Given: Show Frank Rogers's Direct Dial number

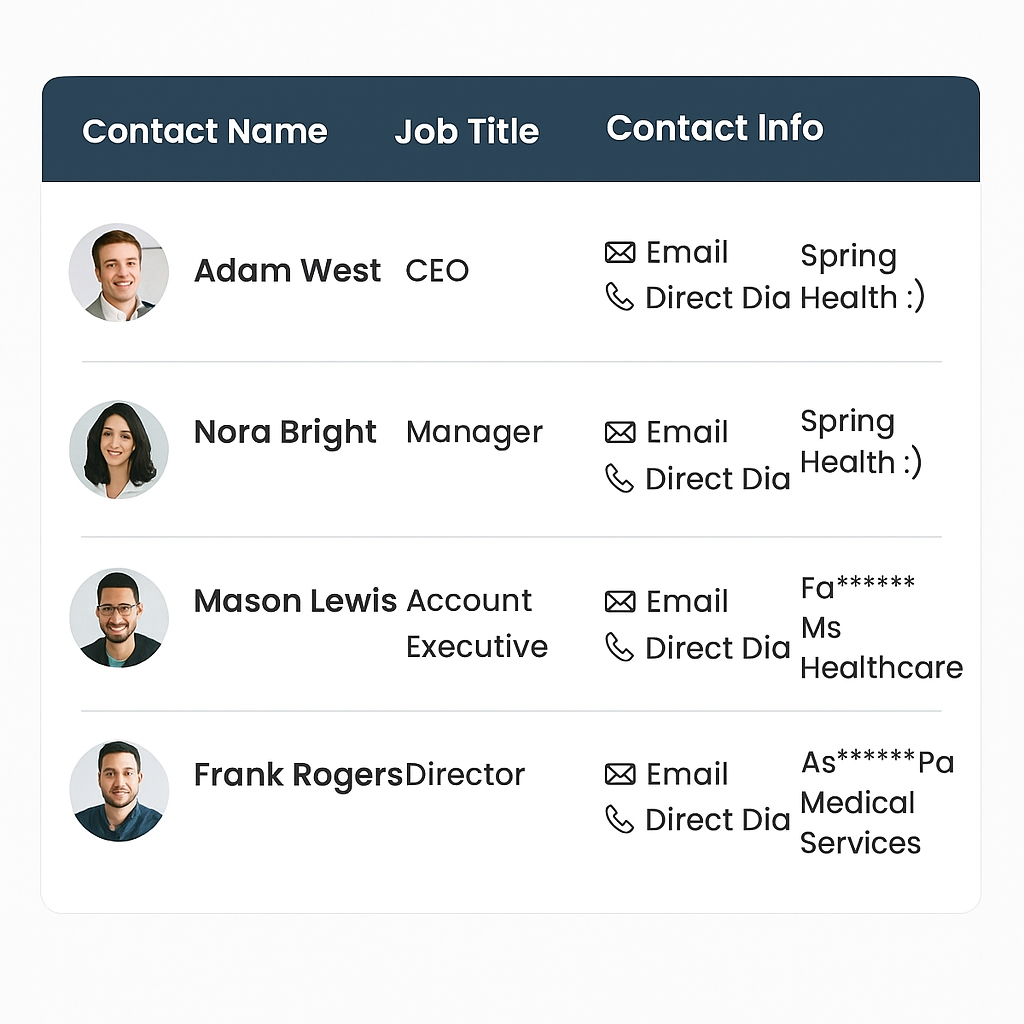Looking at the screenshot, I should [x=717, y=820].
